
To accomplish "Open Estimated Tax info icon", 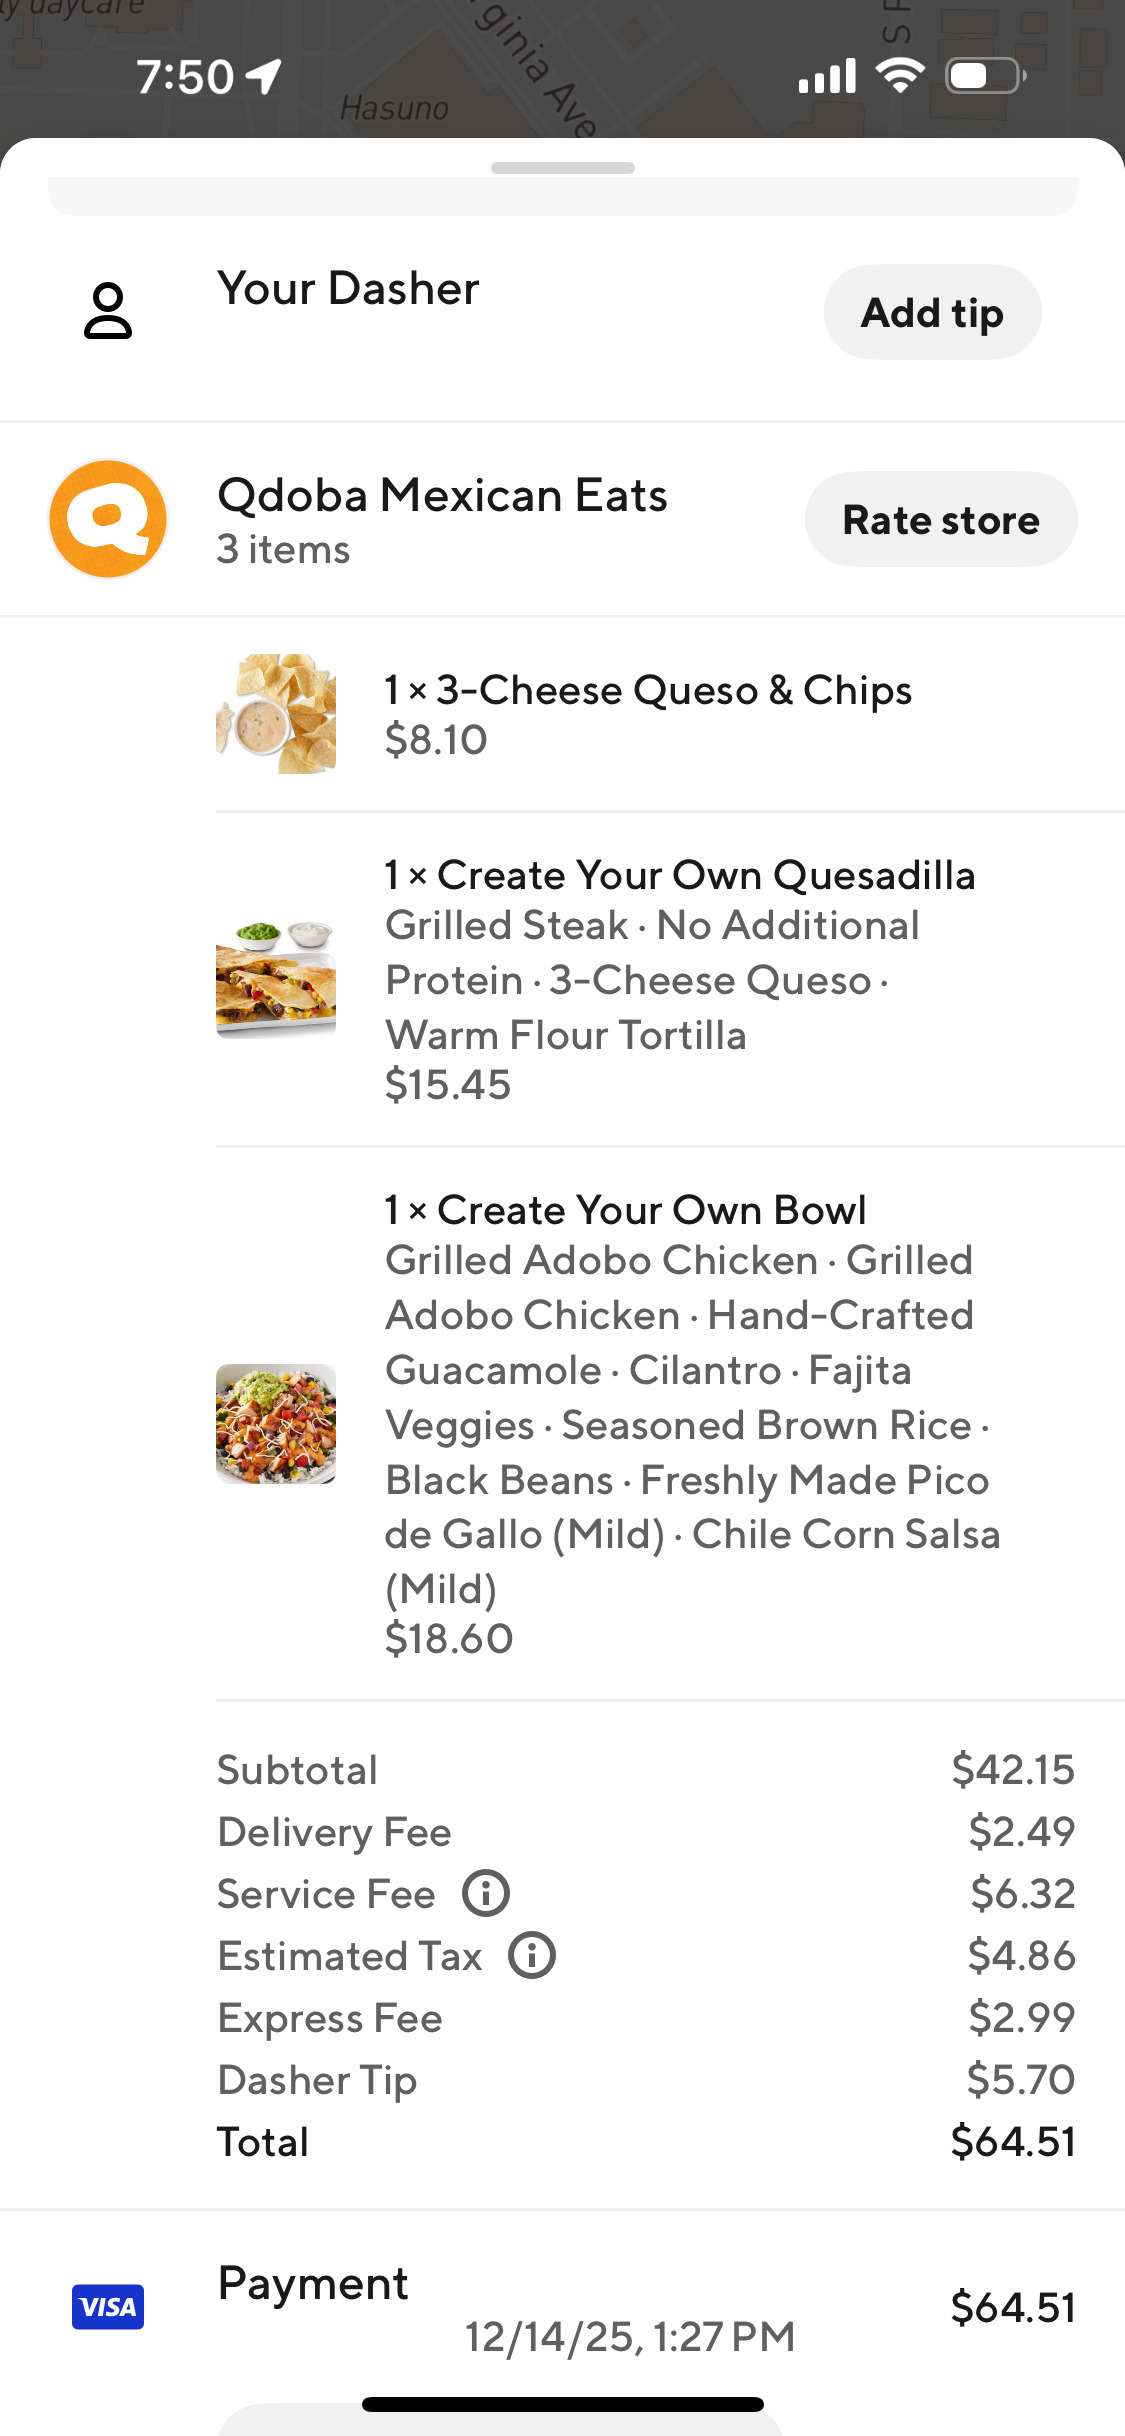I will [532, 1955].
